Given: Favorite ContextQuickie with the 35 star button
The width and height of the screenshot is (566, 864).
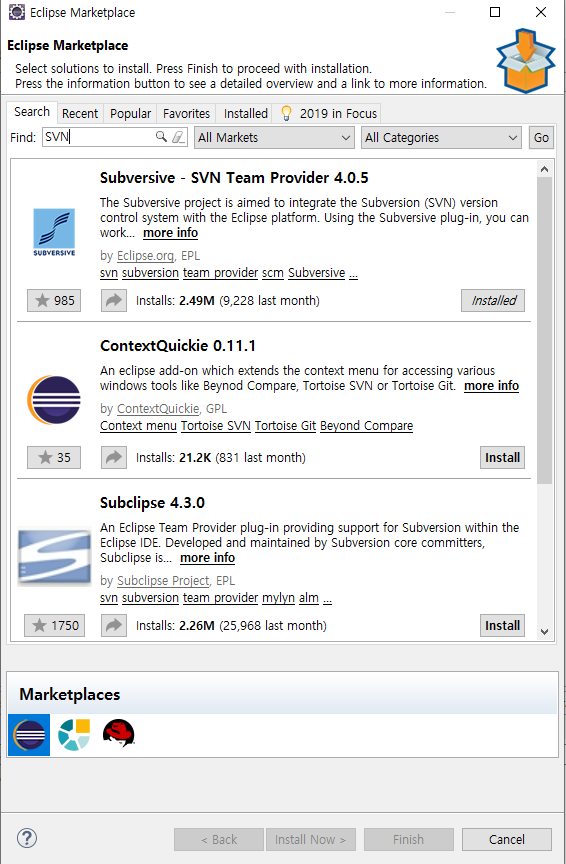Looking at the screenshot, I should click(54, 457).
